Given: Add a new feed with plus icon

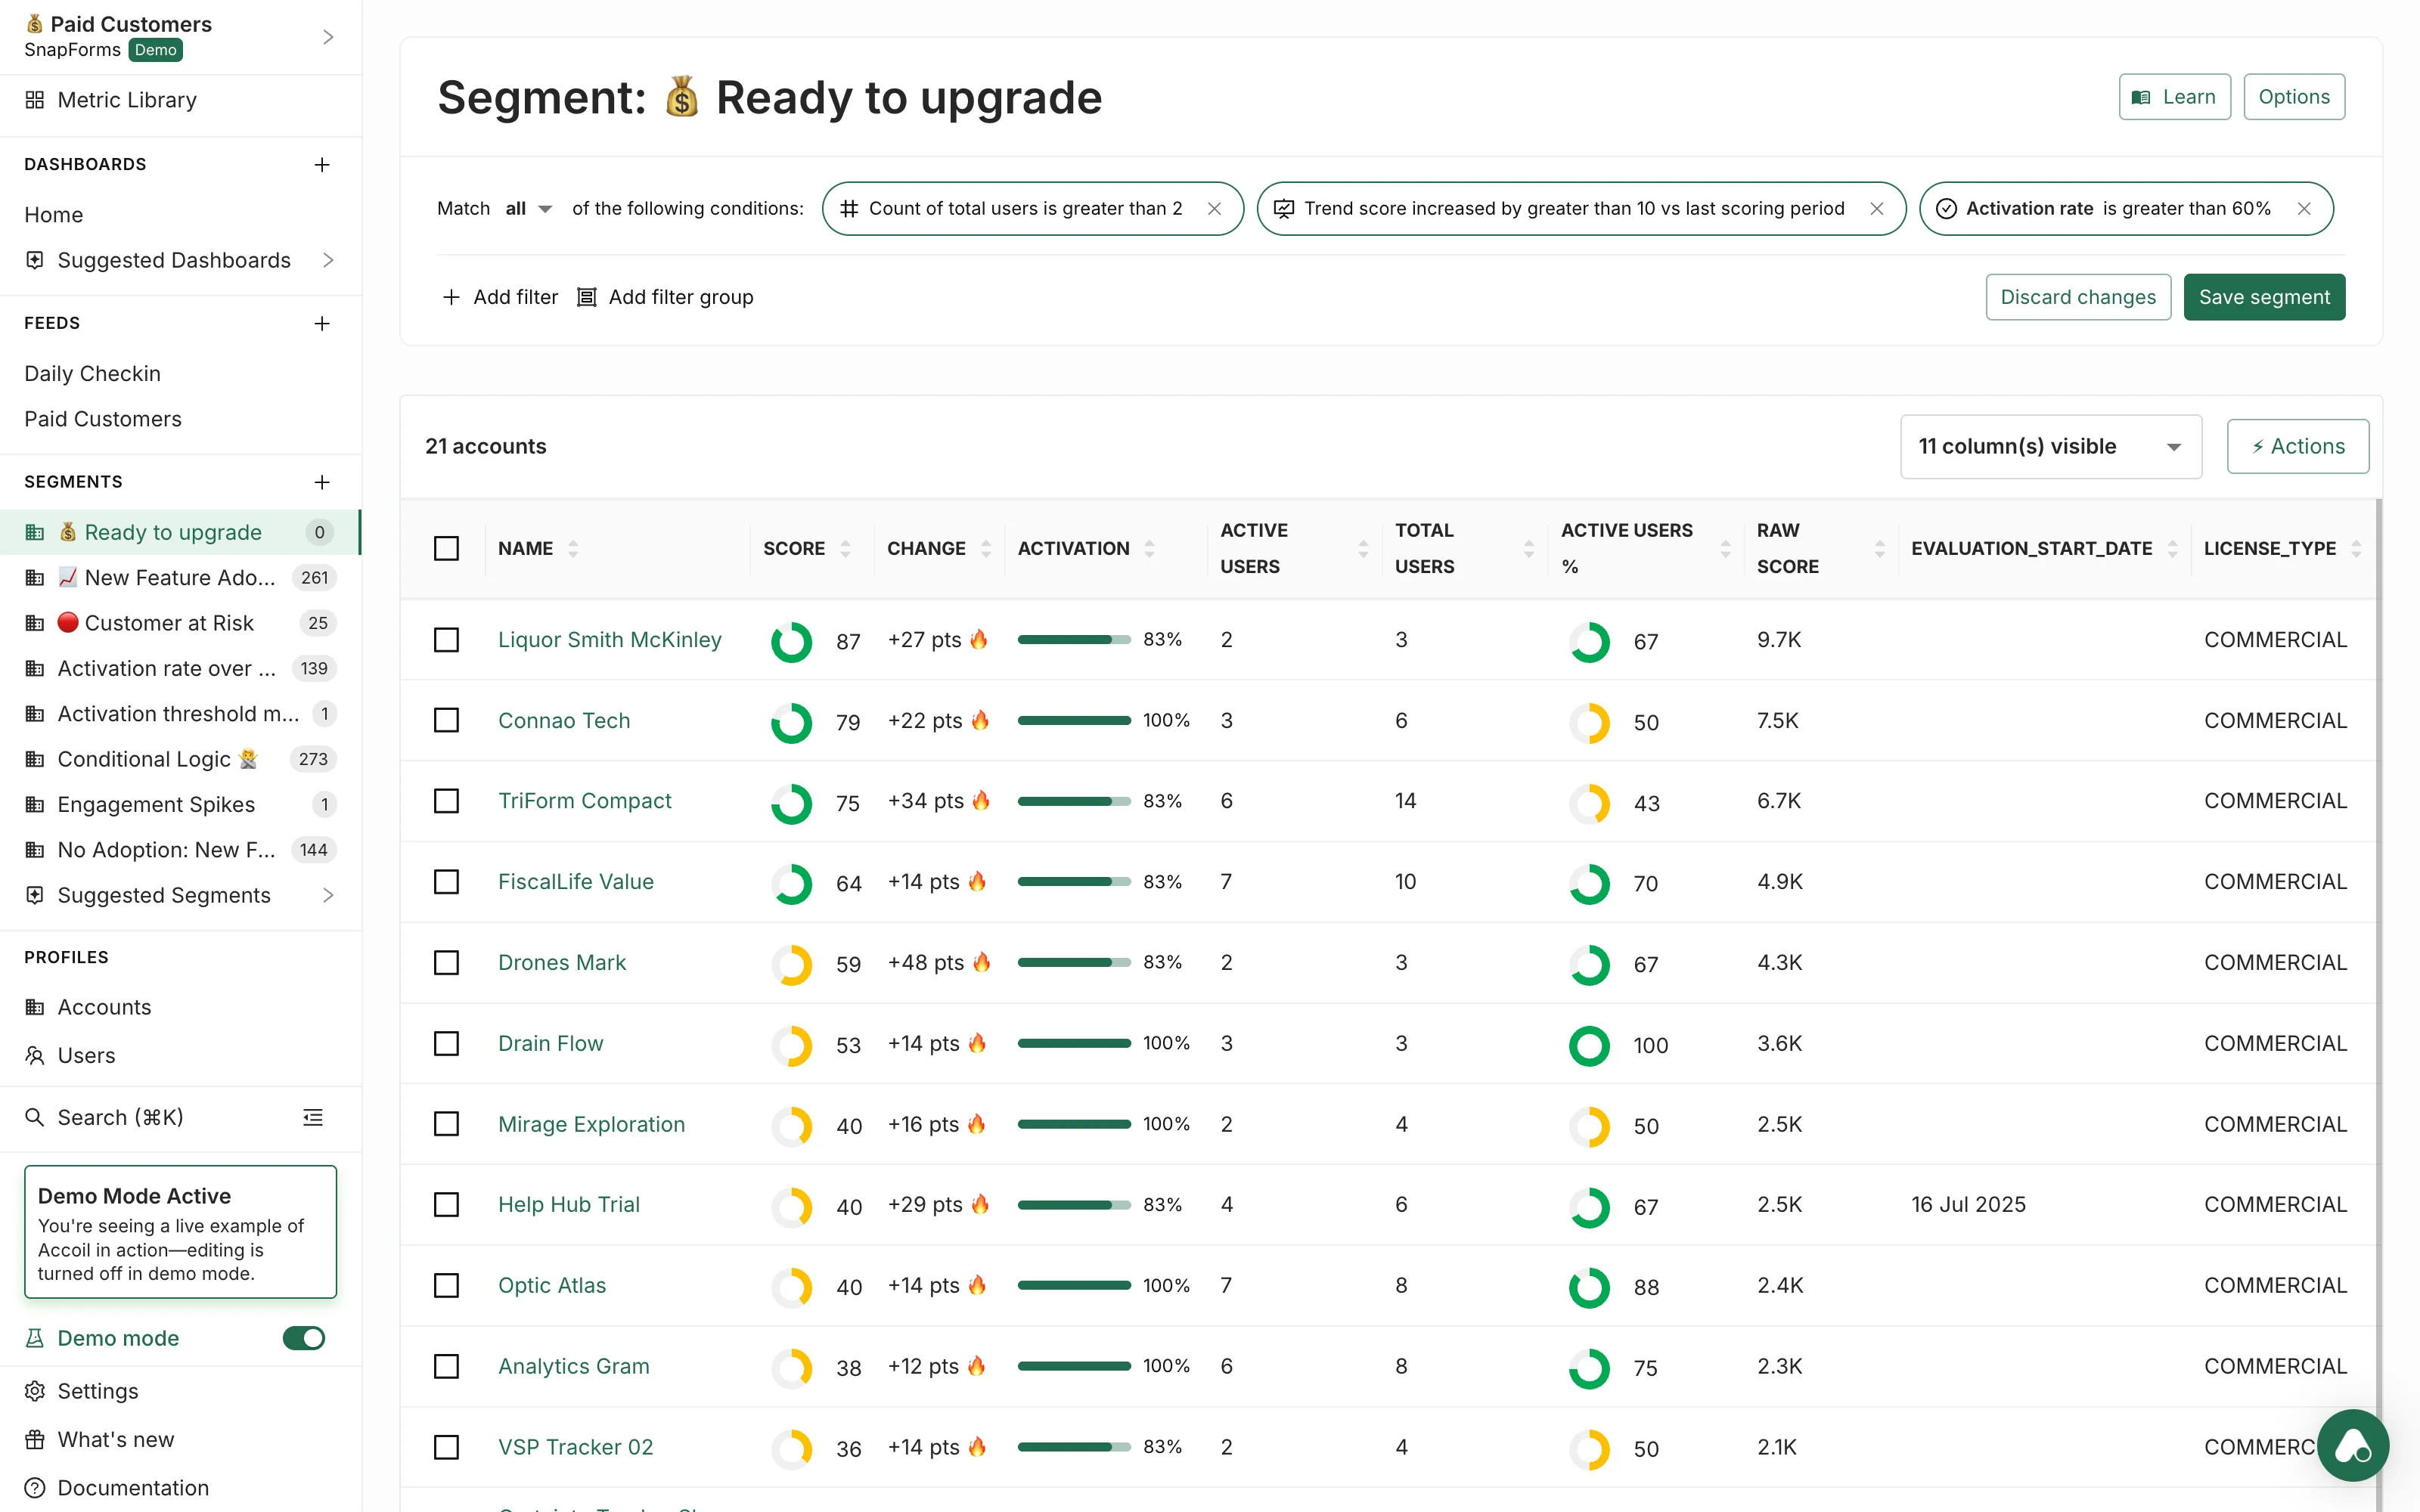Looking at the screenshot, I should click(322, 323).
